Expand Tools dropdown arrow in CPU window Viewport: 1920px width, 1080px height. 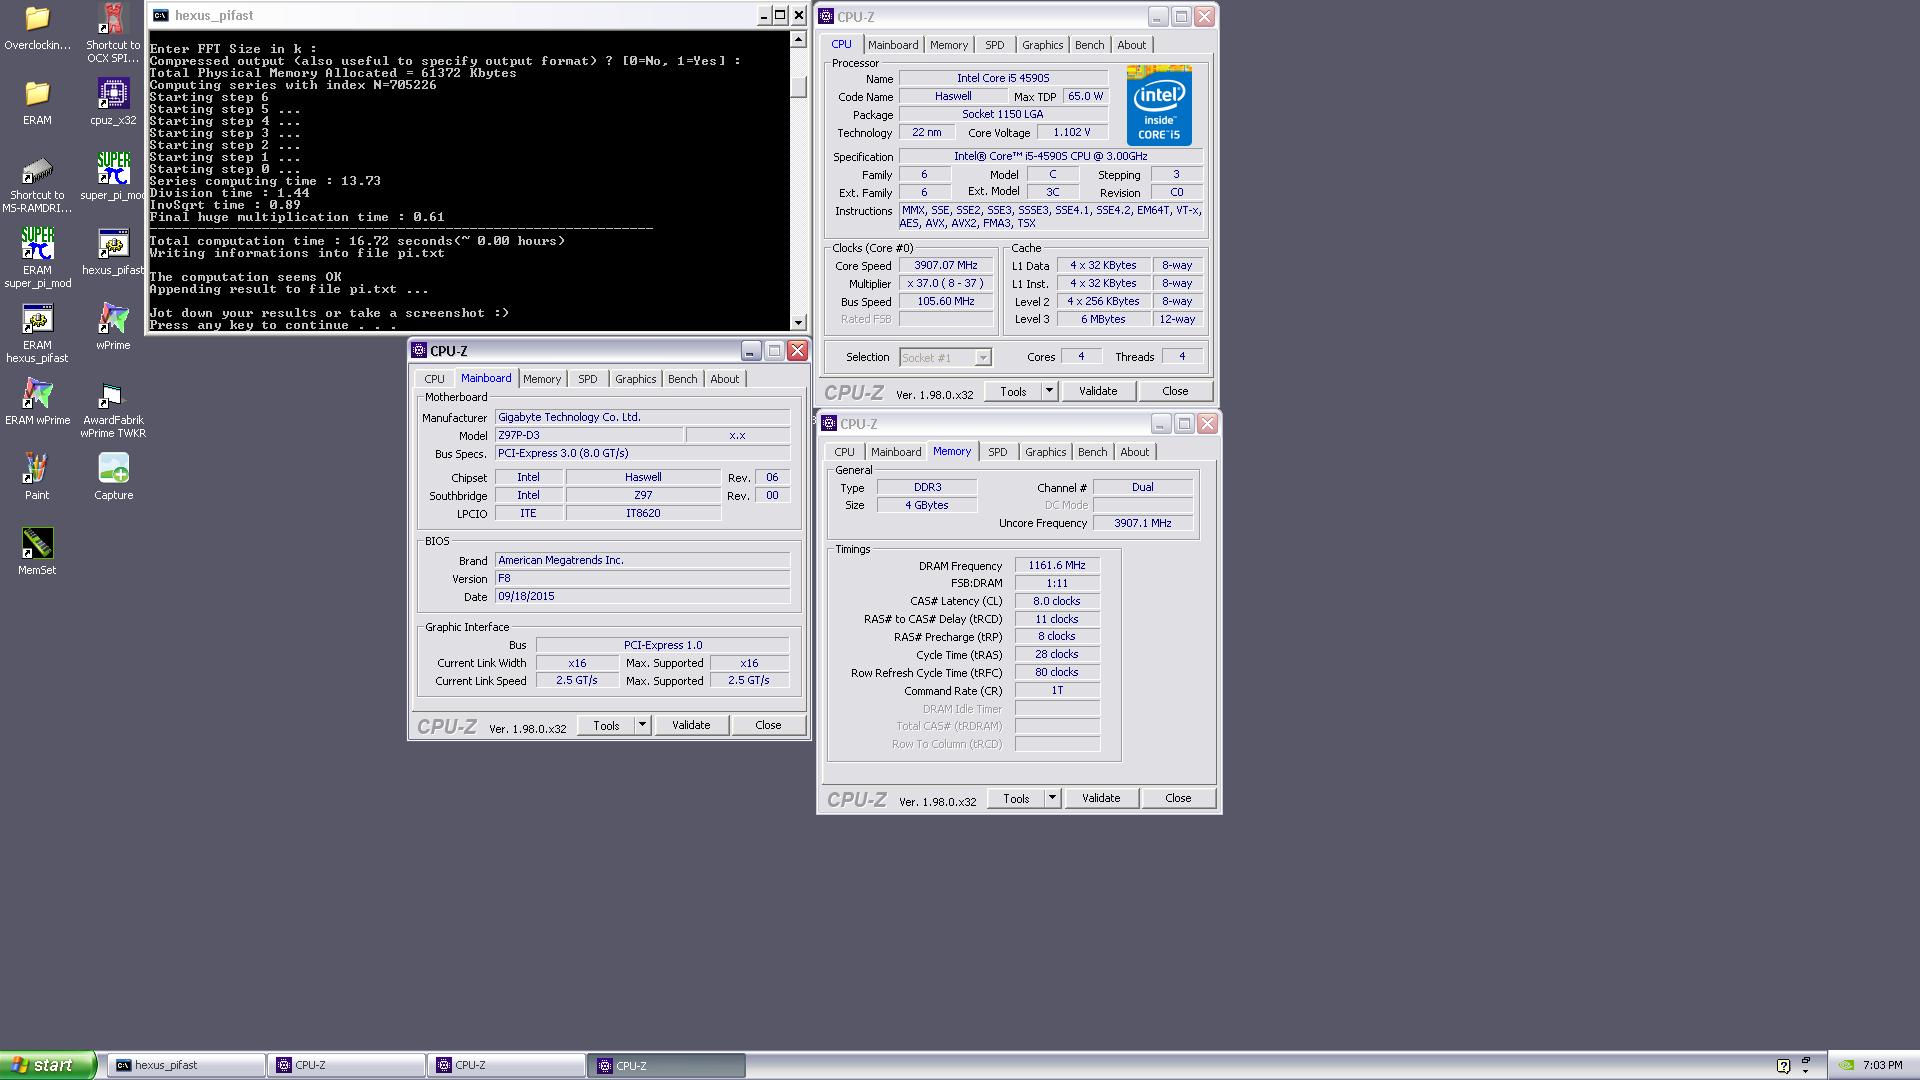(1049, 391)
